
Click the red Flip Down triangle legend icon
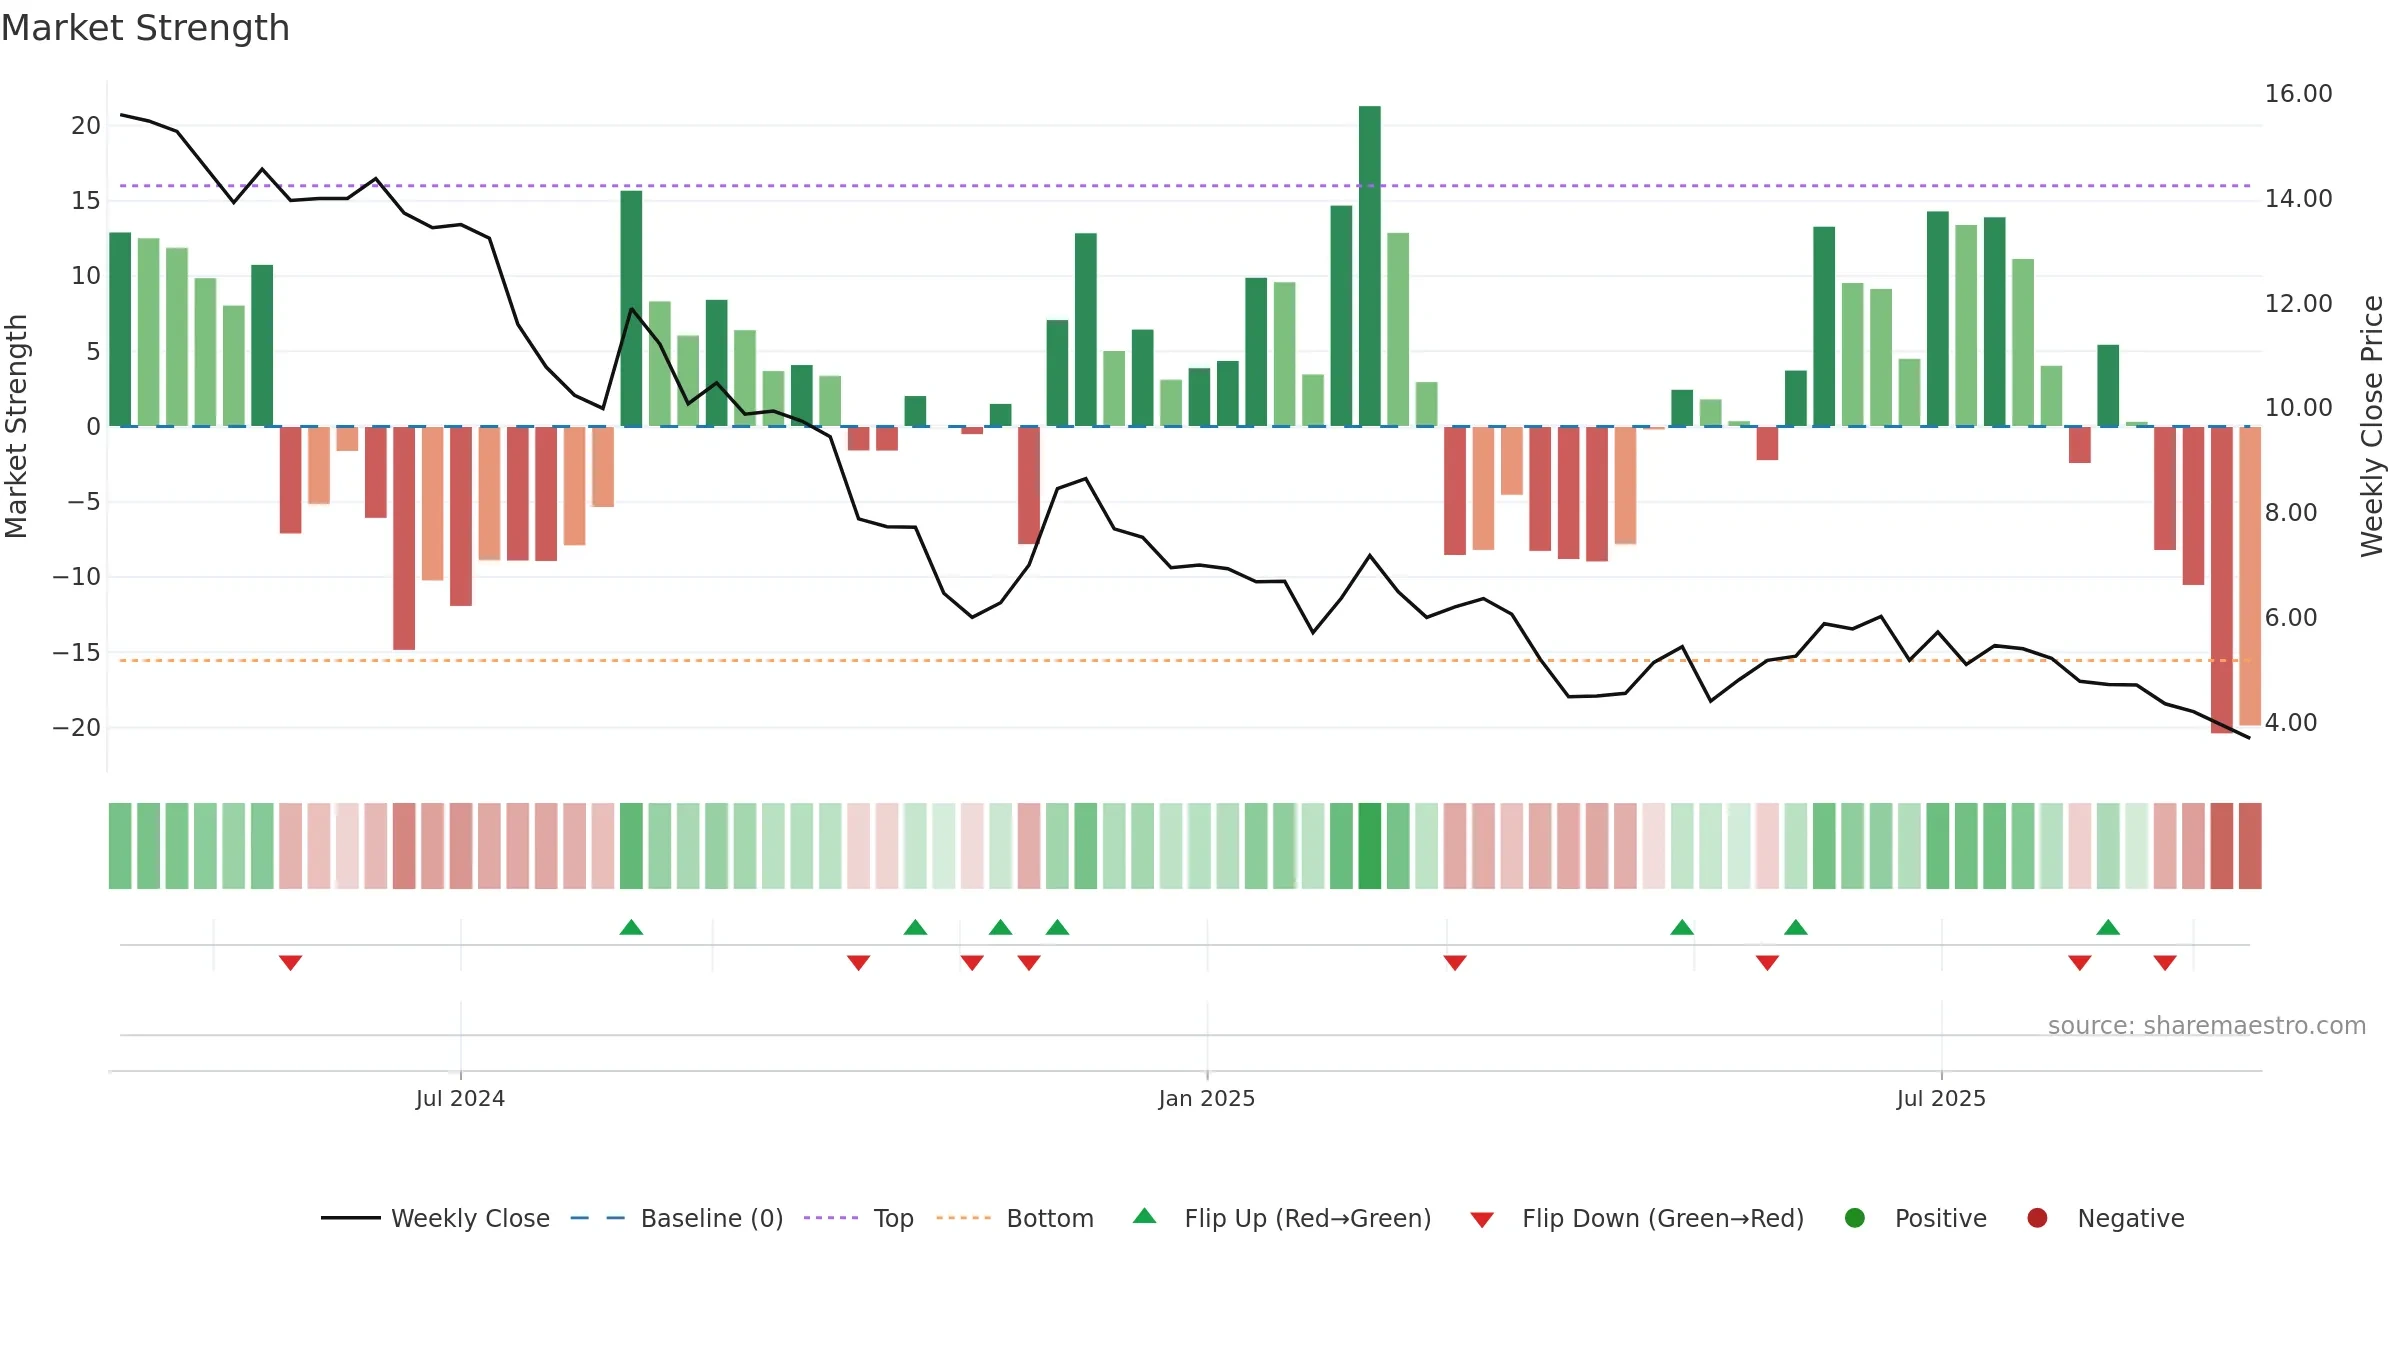click(x=1482, y=1220)
